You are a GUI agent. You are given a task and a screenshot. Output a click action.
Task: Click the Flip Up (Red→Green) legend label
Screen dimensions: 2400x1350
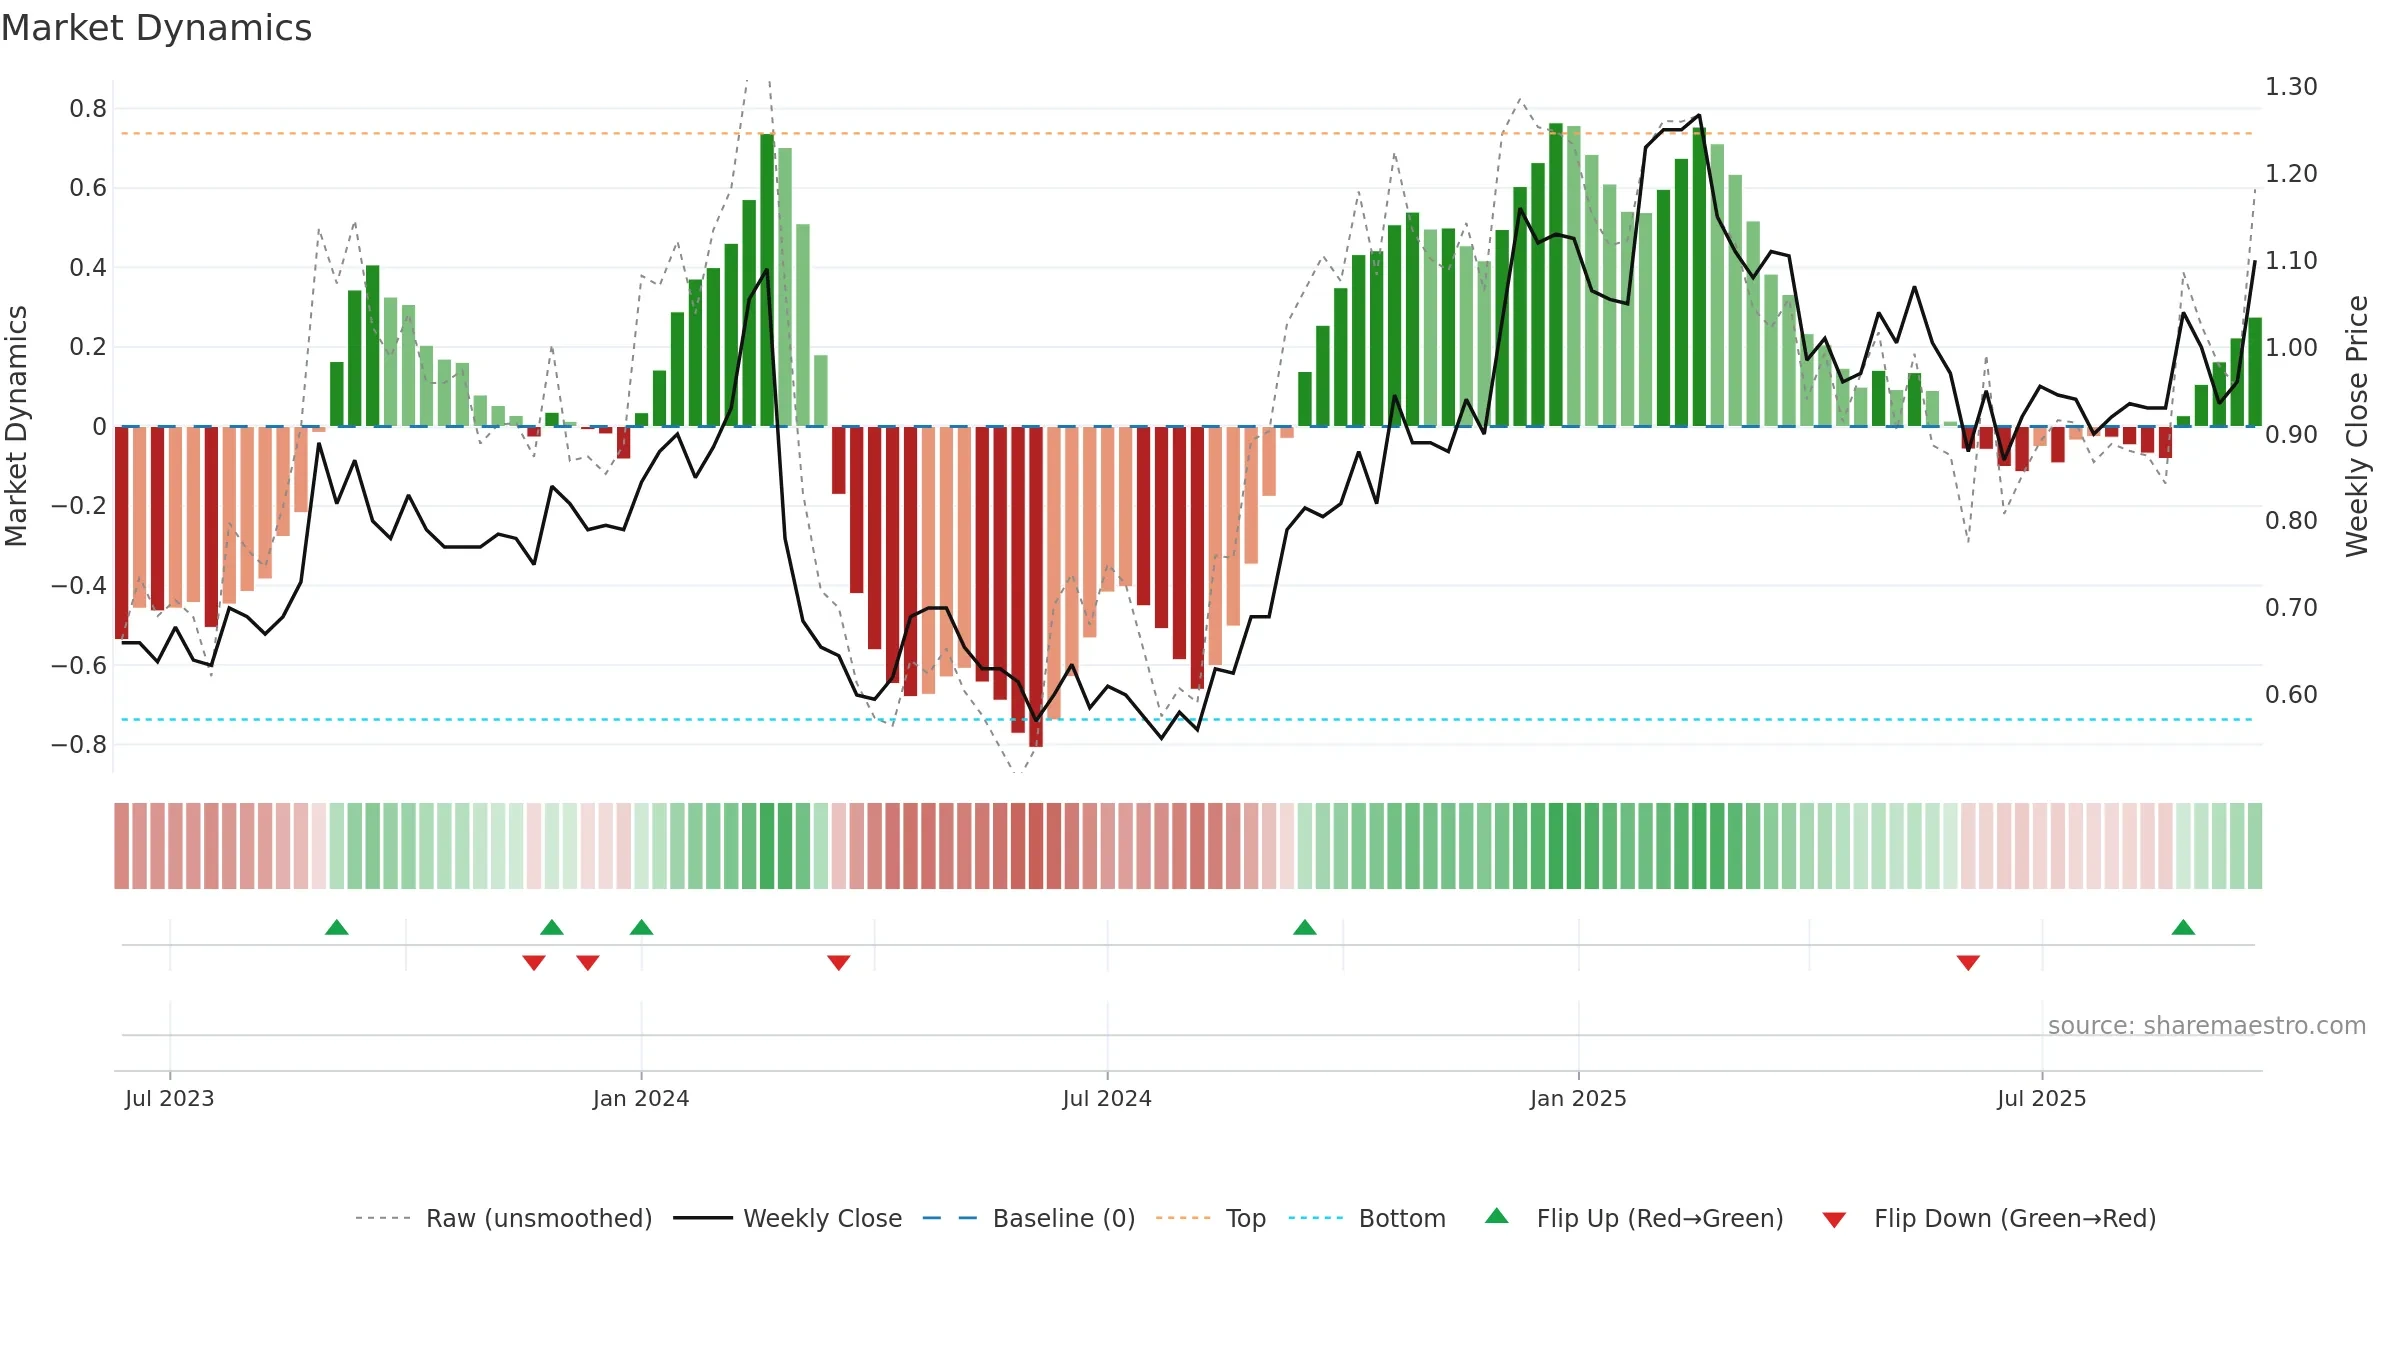click(x=1660, y=1218)
